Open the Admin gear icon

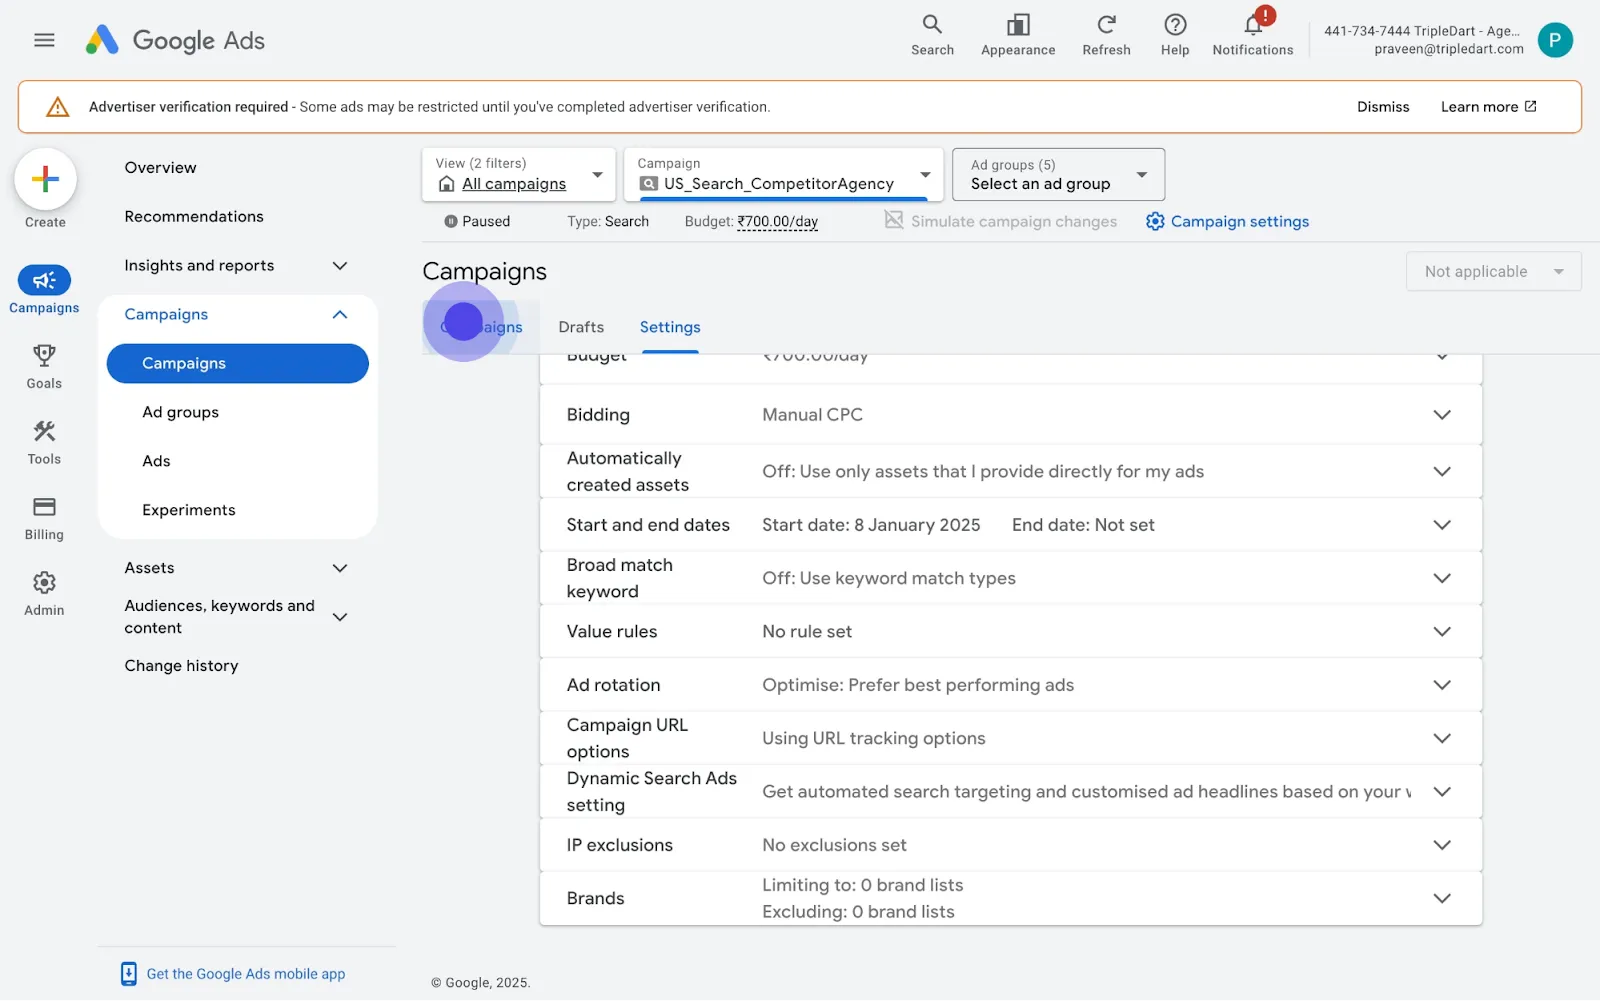pyautogui.click(x=44, y=582)
